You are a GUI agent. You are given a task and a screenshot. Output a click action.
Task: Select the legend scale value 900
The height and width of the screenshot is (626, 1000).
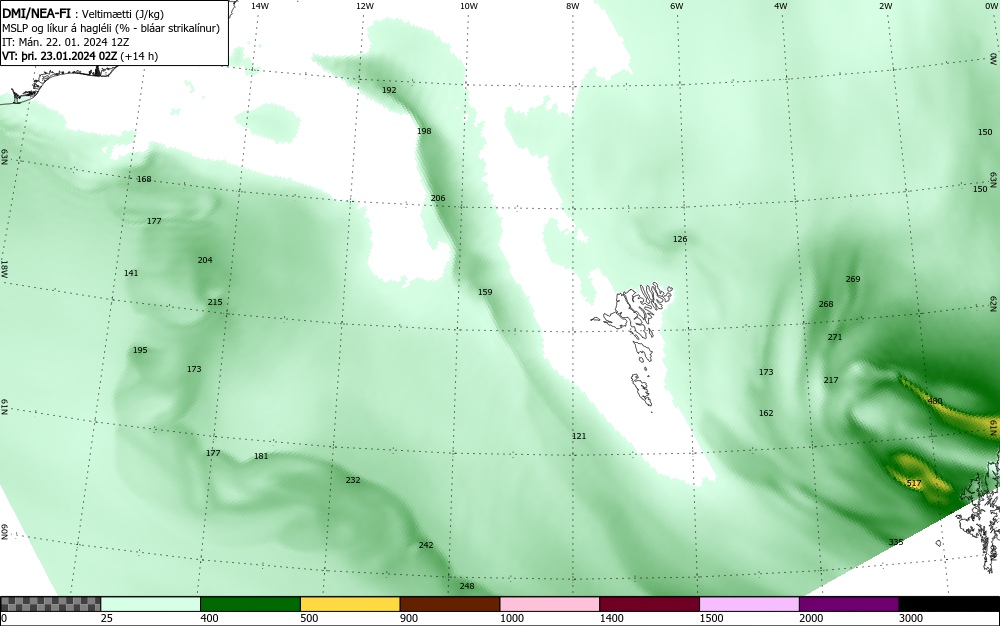point(409,618)
